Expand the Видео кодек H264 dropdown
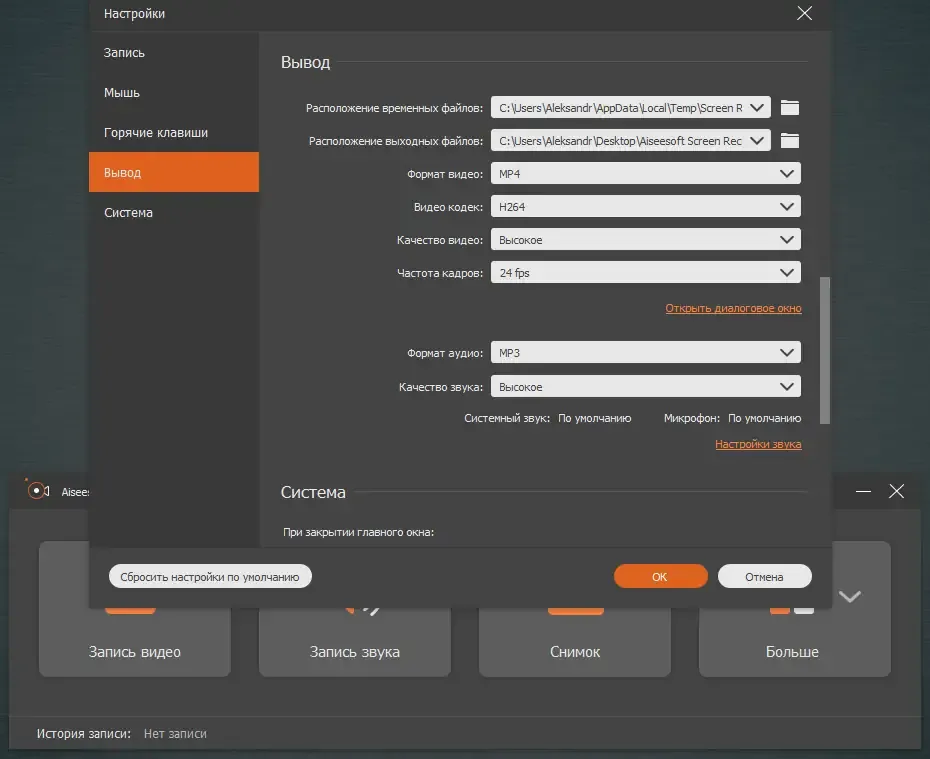Viewport: 930px width, 759px height. pos(645,207)
